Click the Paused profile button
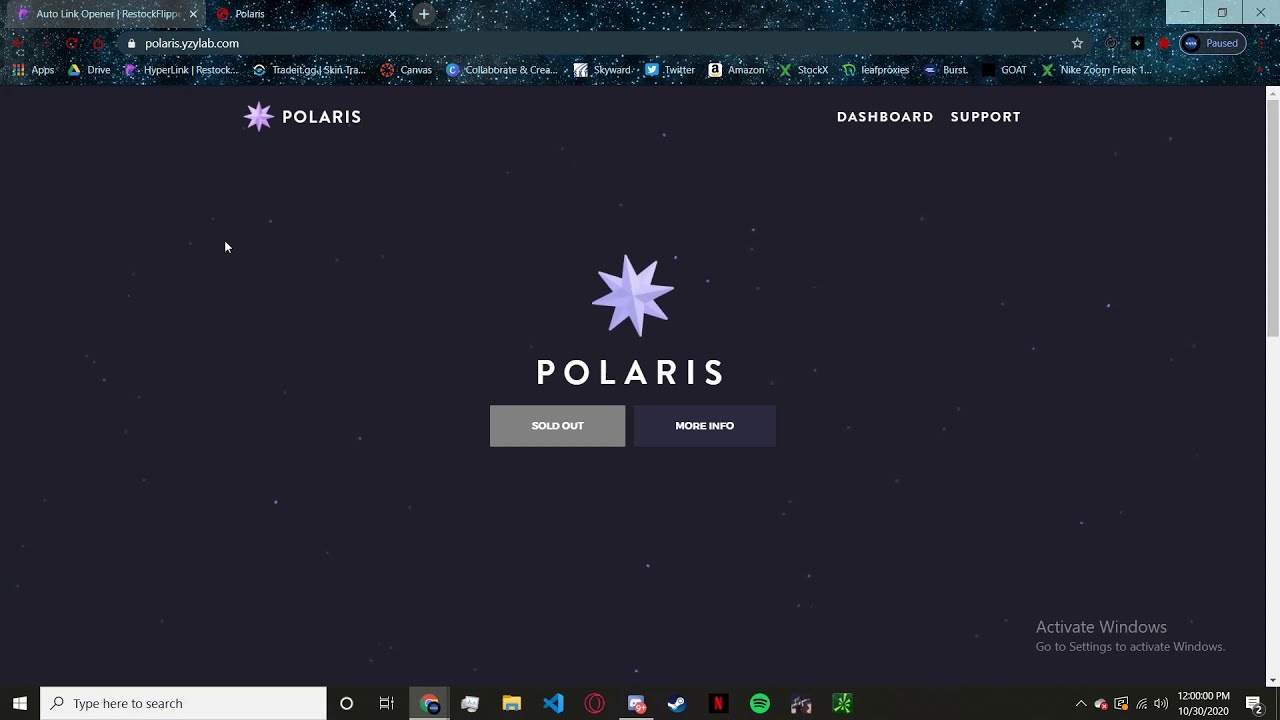The height and width of the screenshot is (720, 1280). tap(1212, 43)
